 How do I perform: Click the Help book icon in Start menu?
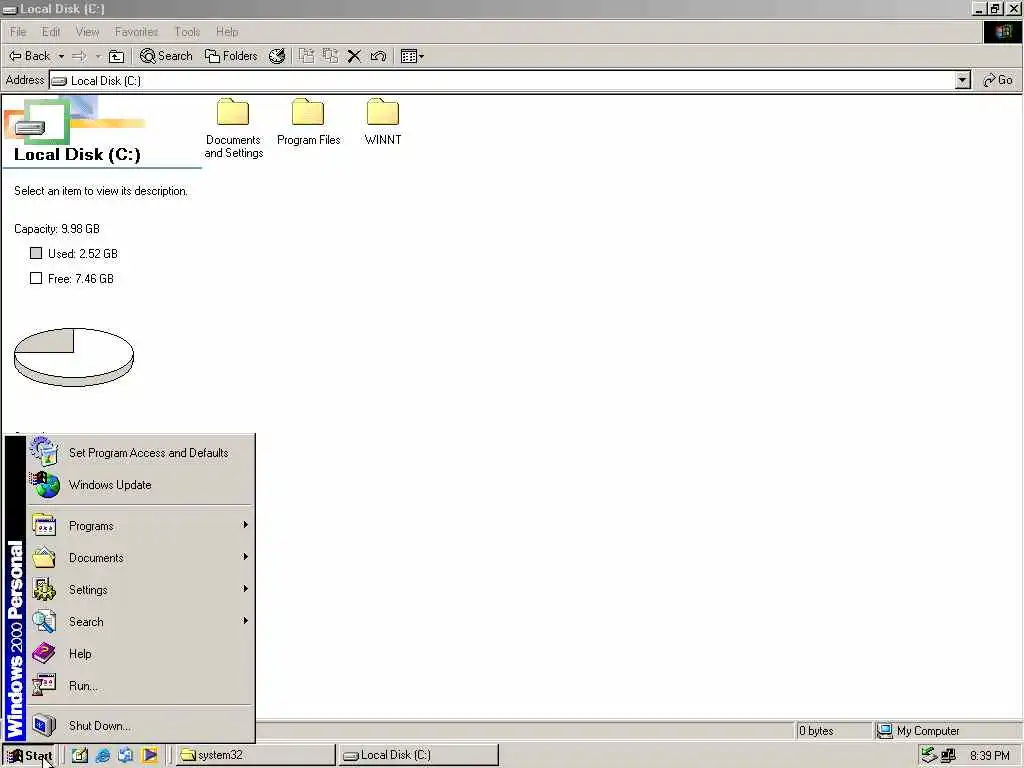pyautogui.click(x=44, y=653)
